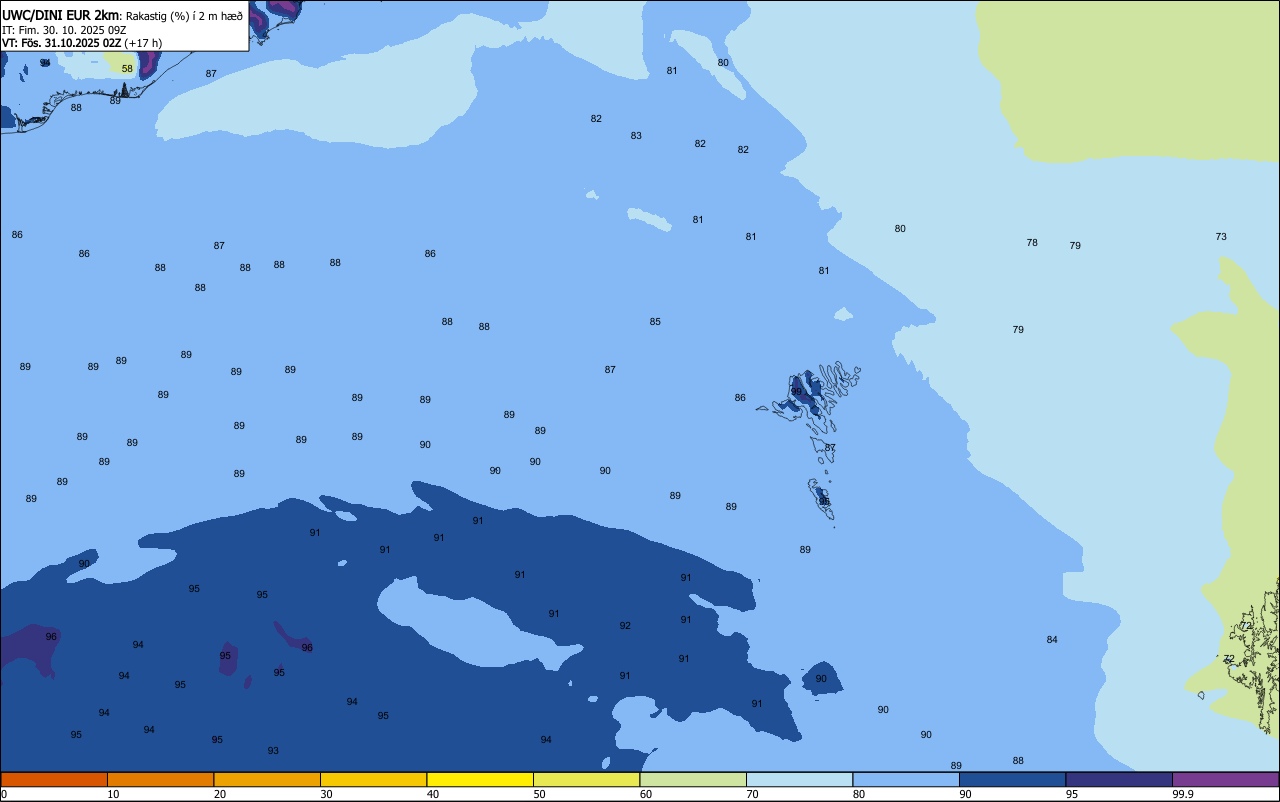Select the 10–20 orange legend color segment
1280x802 pixels.
pyautogui.click(x=160, y=779)
